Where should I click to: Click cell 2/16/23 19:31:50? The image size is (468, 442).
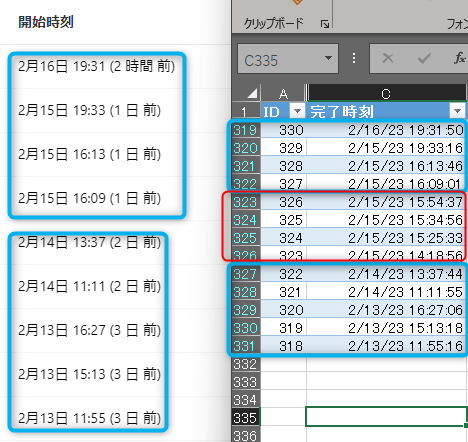pos(386,130)
